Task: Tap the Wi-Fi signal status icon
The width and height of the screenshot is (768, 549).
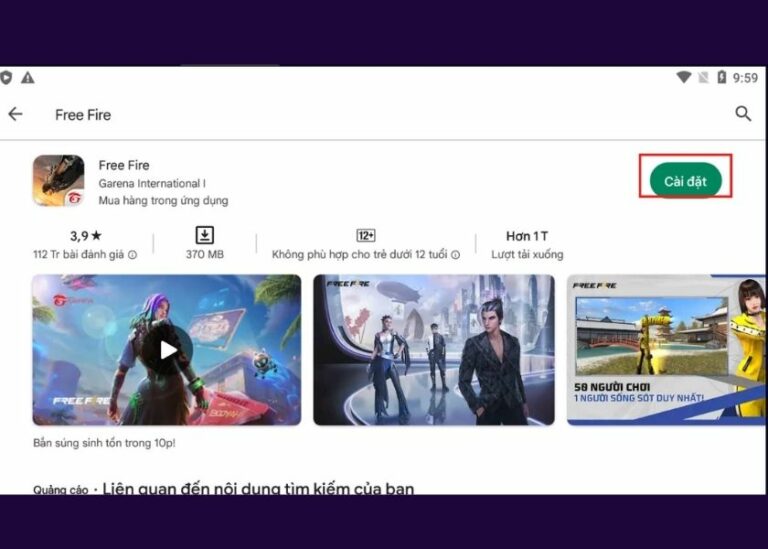Action: coord(683,77)
